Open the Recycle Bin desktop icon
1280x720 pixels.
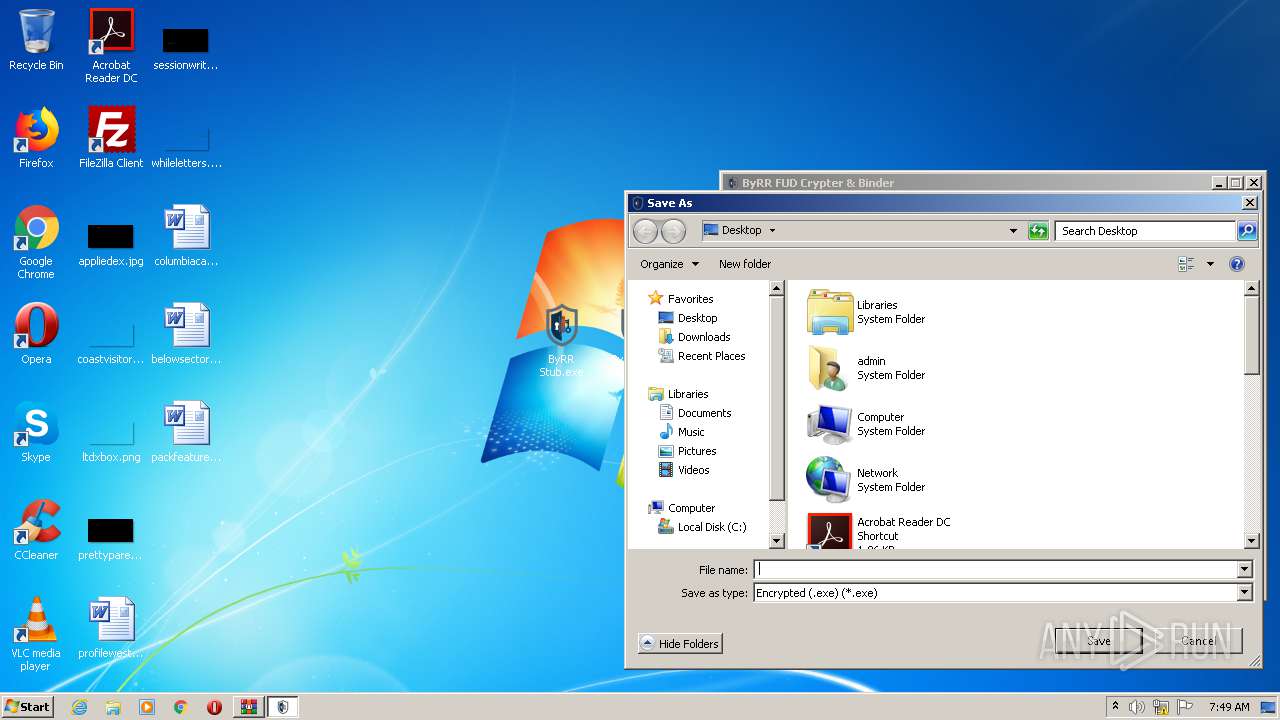36,41
